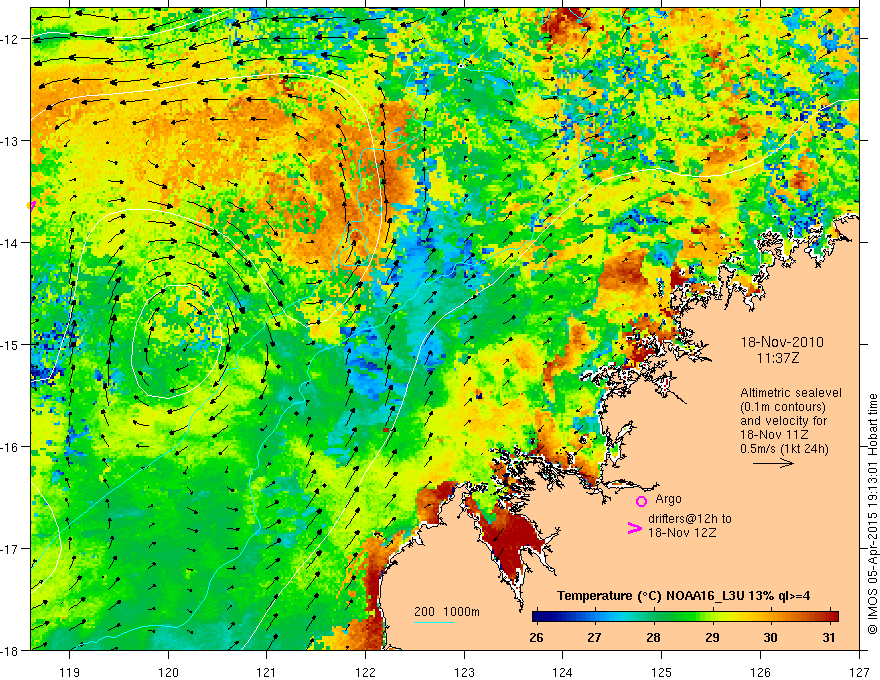Click the '200 1000m' depth legend label

tap(447, 612)
